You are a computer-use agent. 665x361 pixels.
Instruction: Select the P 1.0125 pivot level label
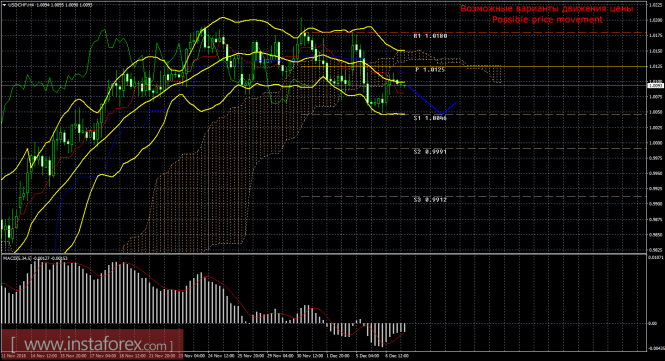click(430, 70)
